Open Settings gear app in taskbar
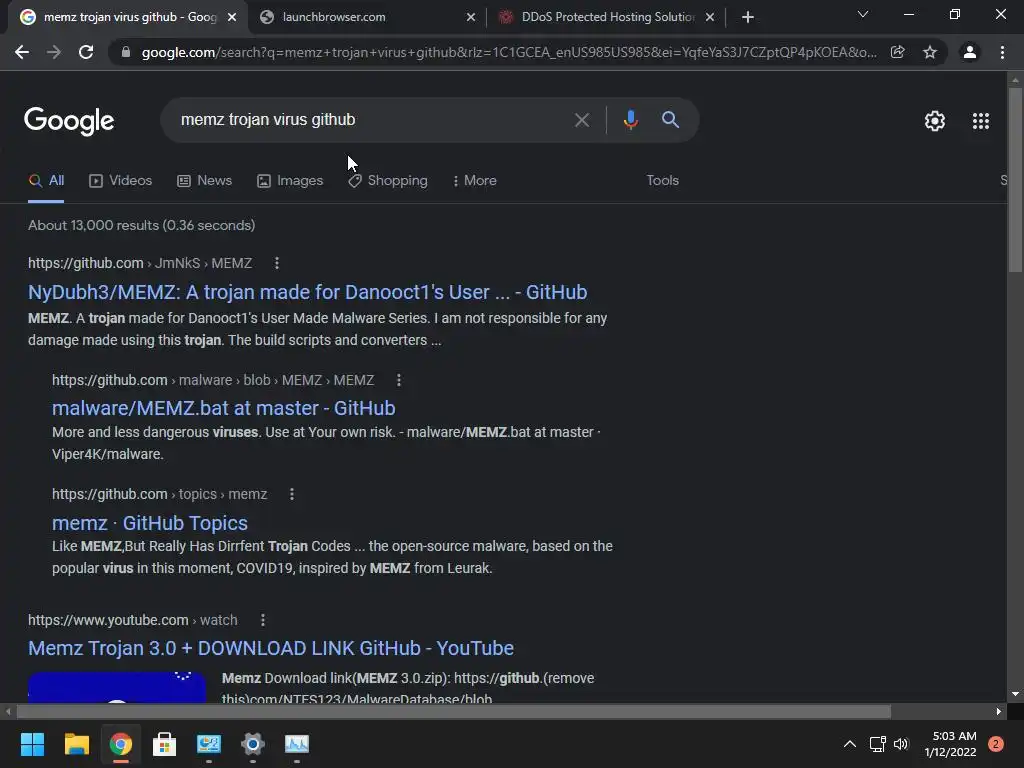The image size is (1024, 768). pyautogui.click(x=253, y=744)
